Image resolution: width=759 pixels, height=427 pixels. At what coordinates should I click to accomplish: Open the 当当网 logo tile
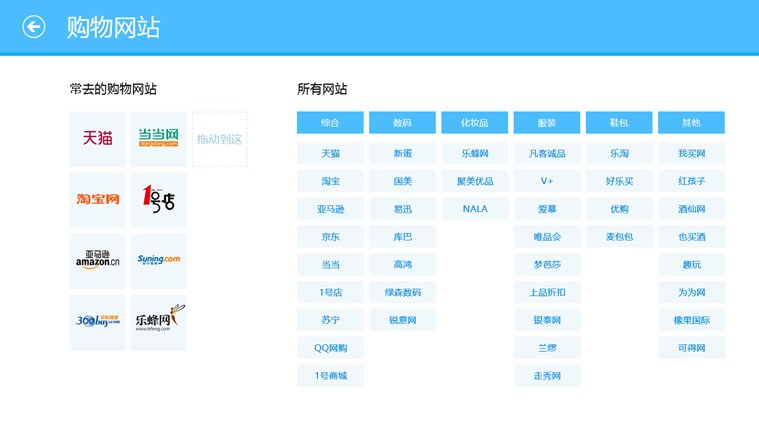(x=158, y=139)
